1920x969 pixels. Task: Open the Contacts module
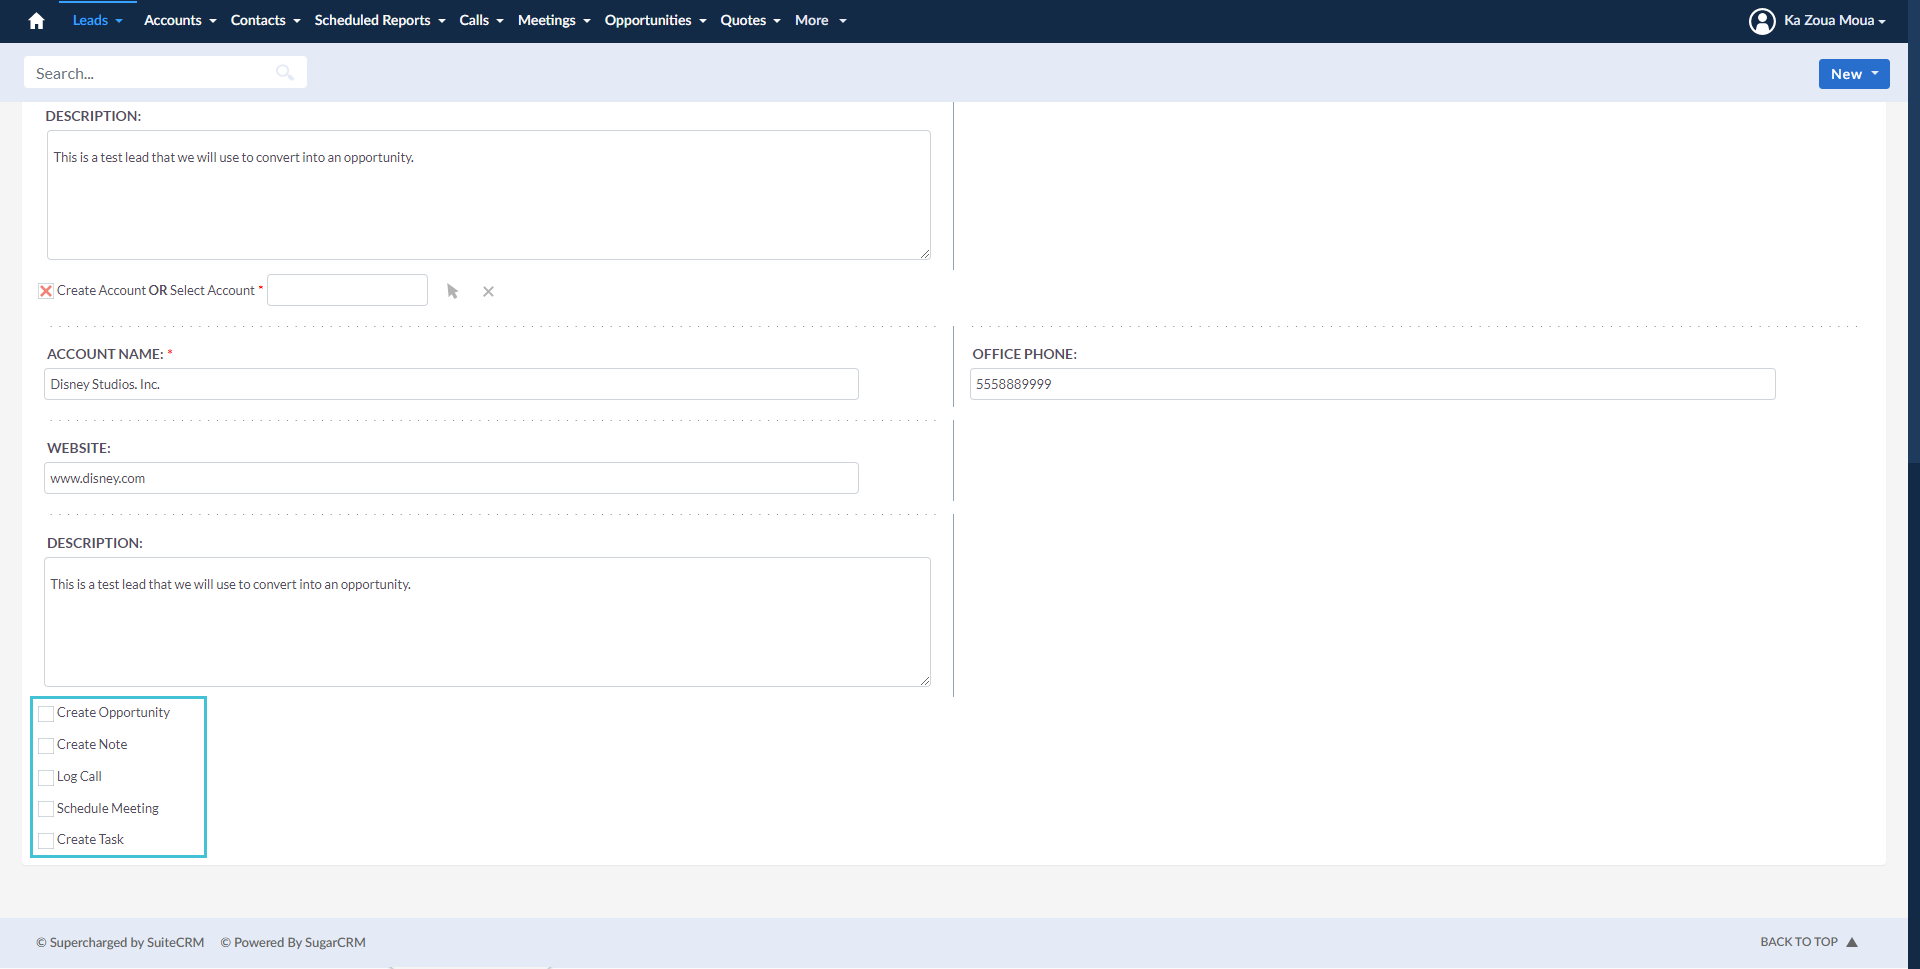click(x=258, y=21)
